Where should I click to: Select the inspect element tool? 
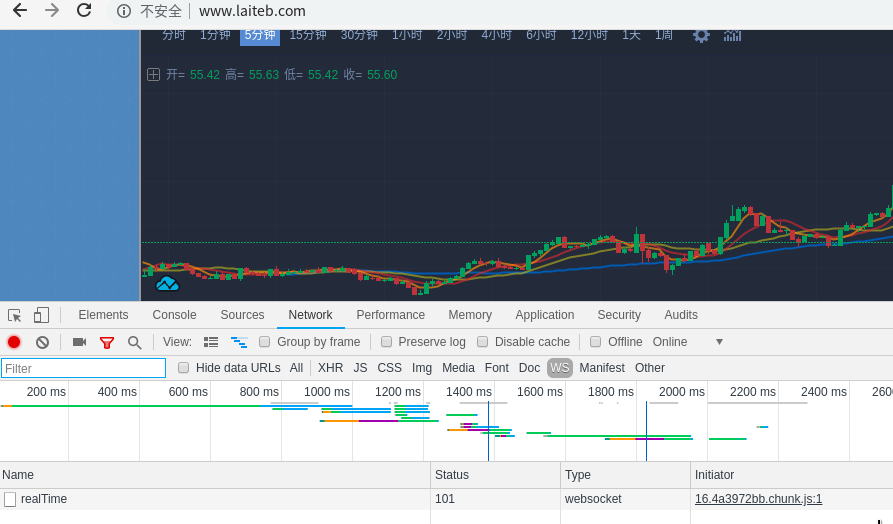click(x=15, y=315)
